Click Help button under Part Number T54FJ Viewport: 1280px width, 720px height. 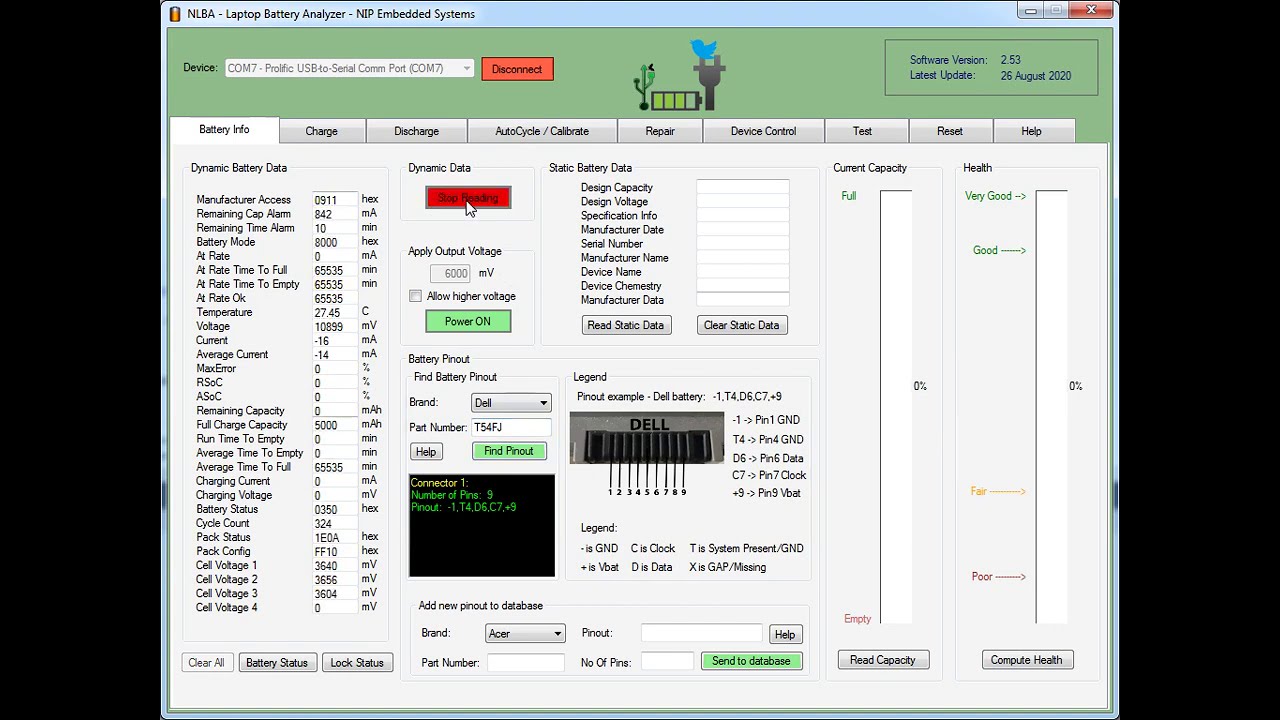(426, 452)
